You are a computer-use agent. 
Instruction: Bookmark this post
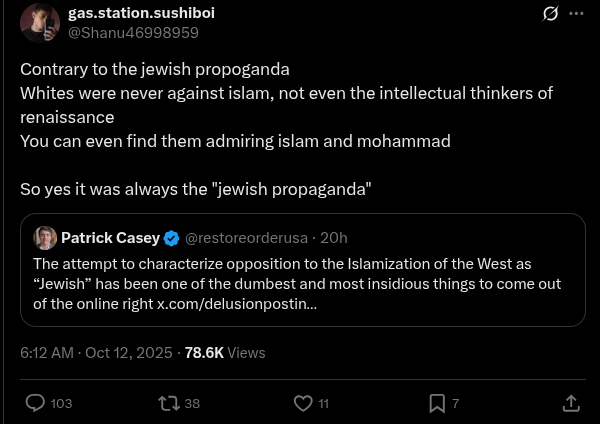(x=437, y=403)
